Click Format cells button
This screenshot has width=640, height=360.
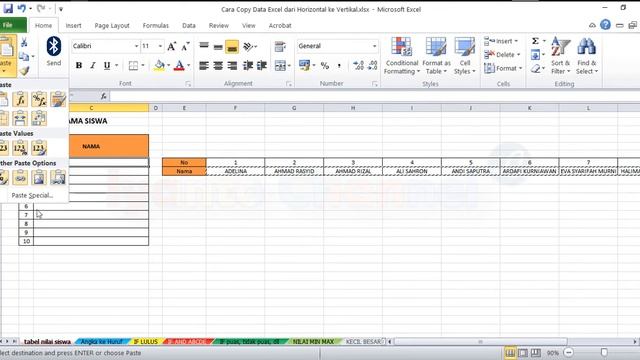coord(503,68)
